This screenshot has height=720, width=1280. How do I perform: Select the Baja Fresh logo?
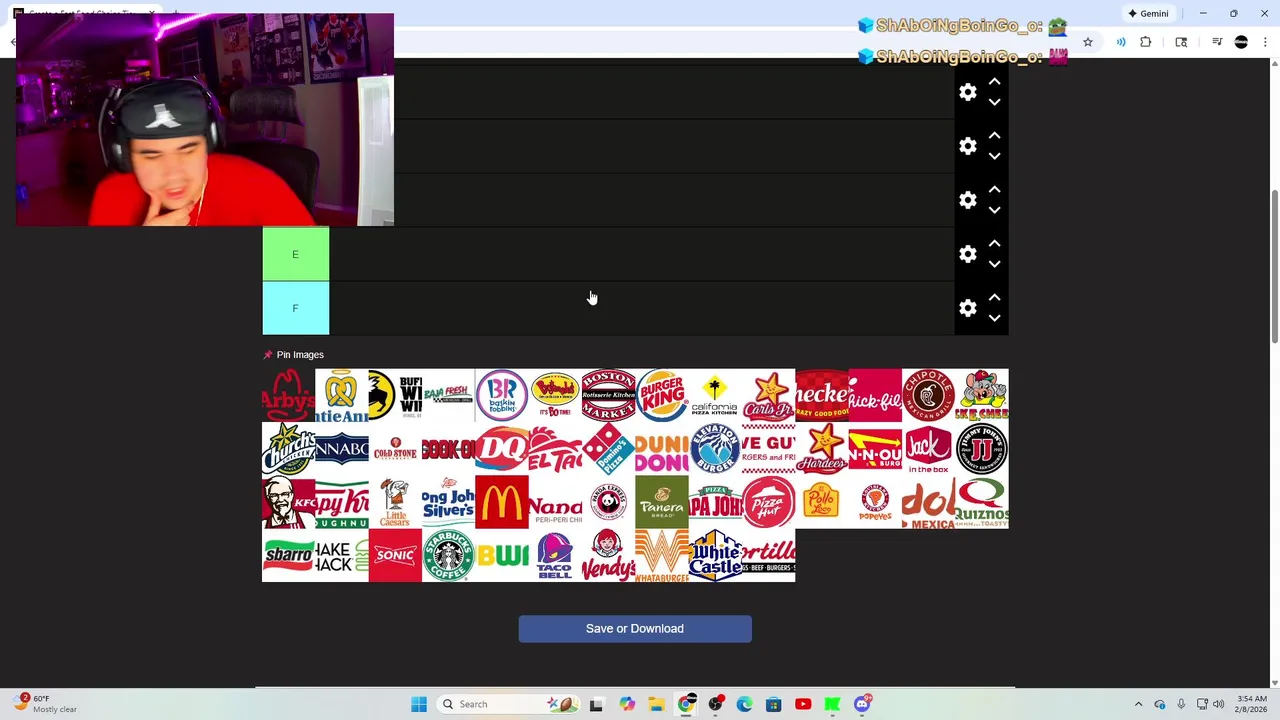pos(448,395)
